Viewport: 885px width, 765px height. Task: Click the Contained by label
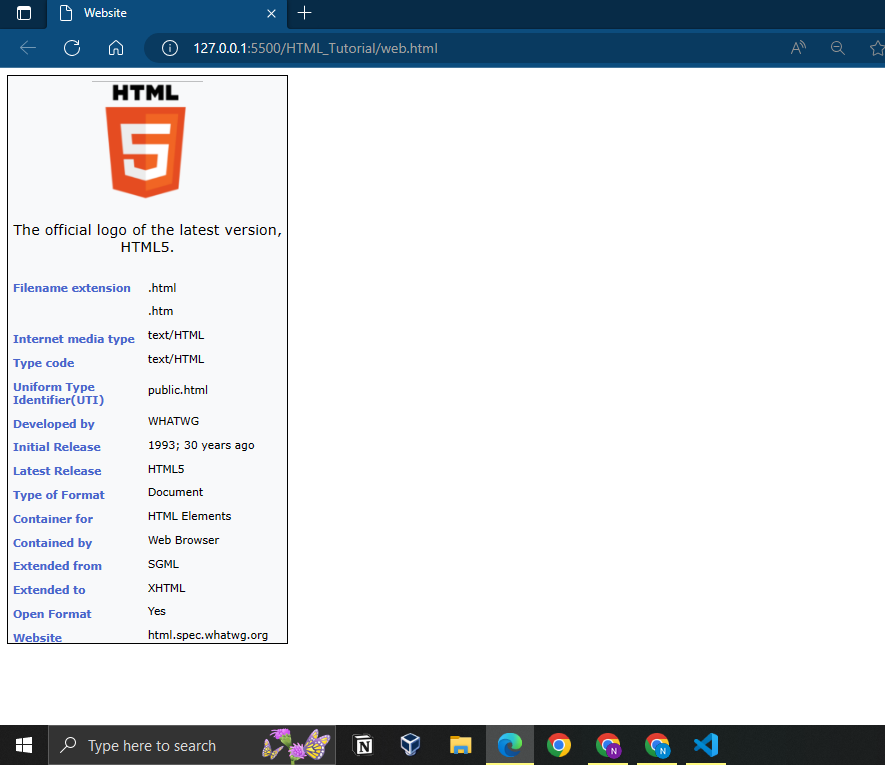(x=52, y=543)
